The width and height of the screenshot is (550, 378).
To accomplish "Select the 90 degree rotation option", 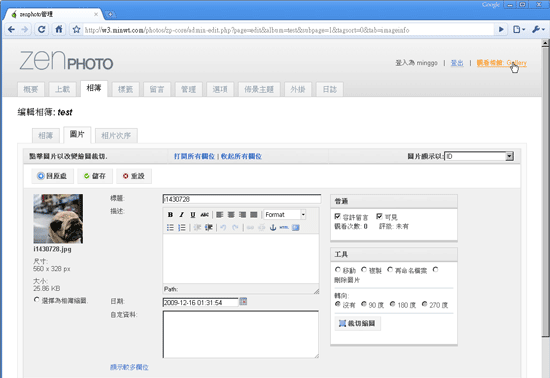I will 364,304.
